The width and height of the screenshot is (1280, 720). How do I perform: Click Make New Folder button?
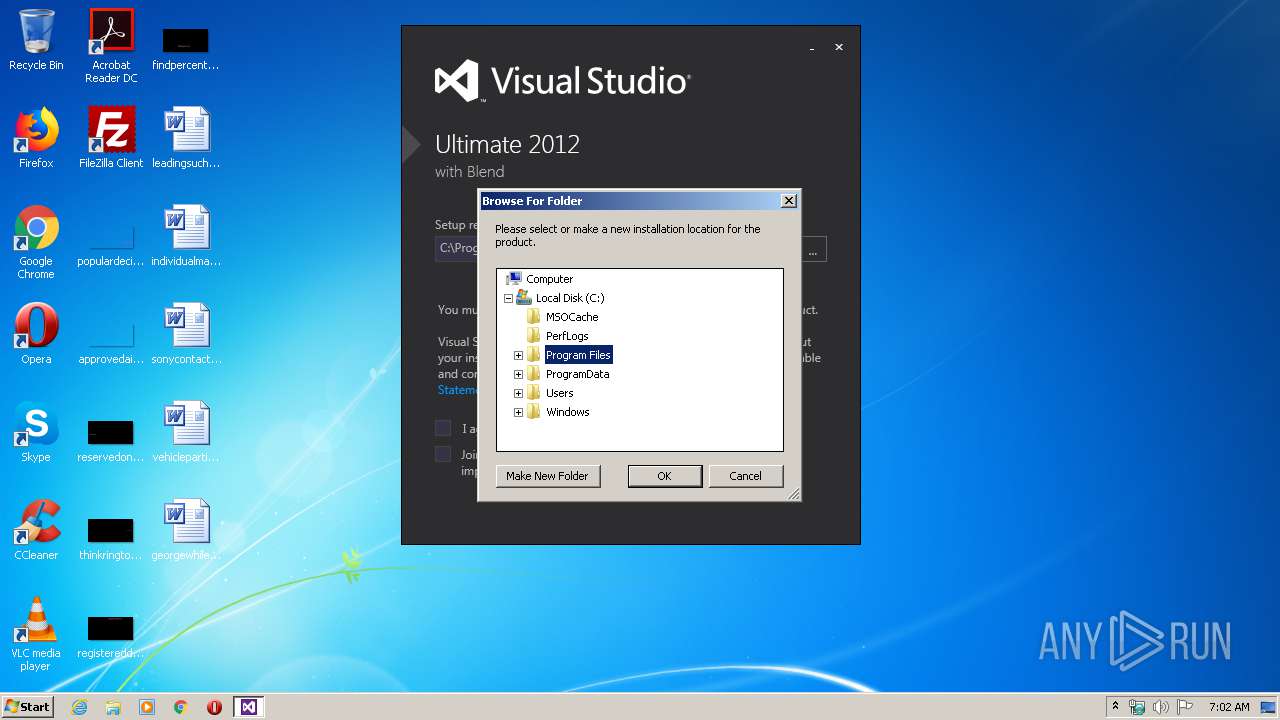click(547, 476)
